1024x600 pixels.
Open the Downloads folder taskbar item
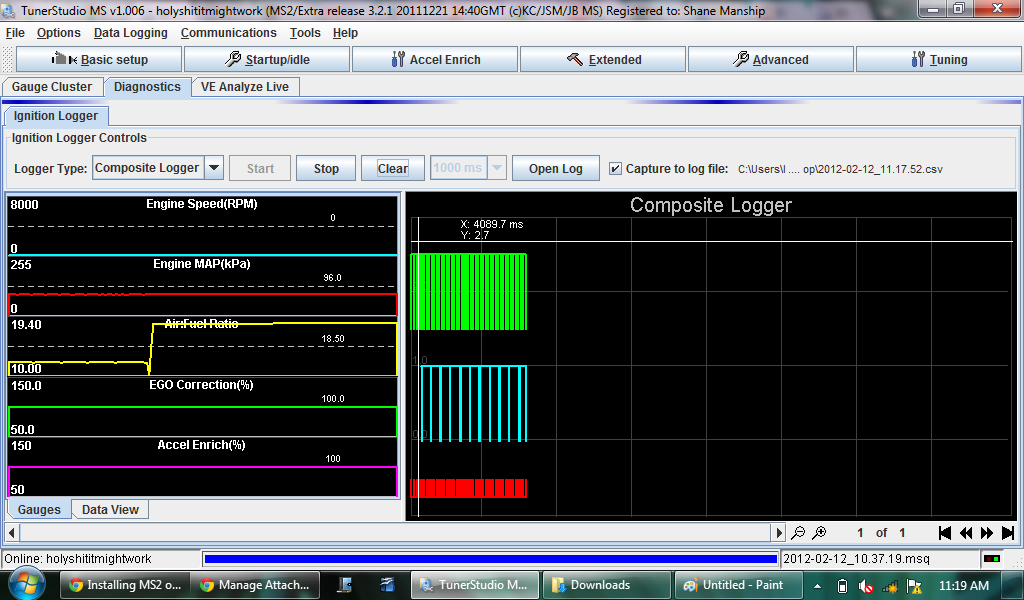tap(606, 585)
